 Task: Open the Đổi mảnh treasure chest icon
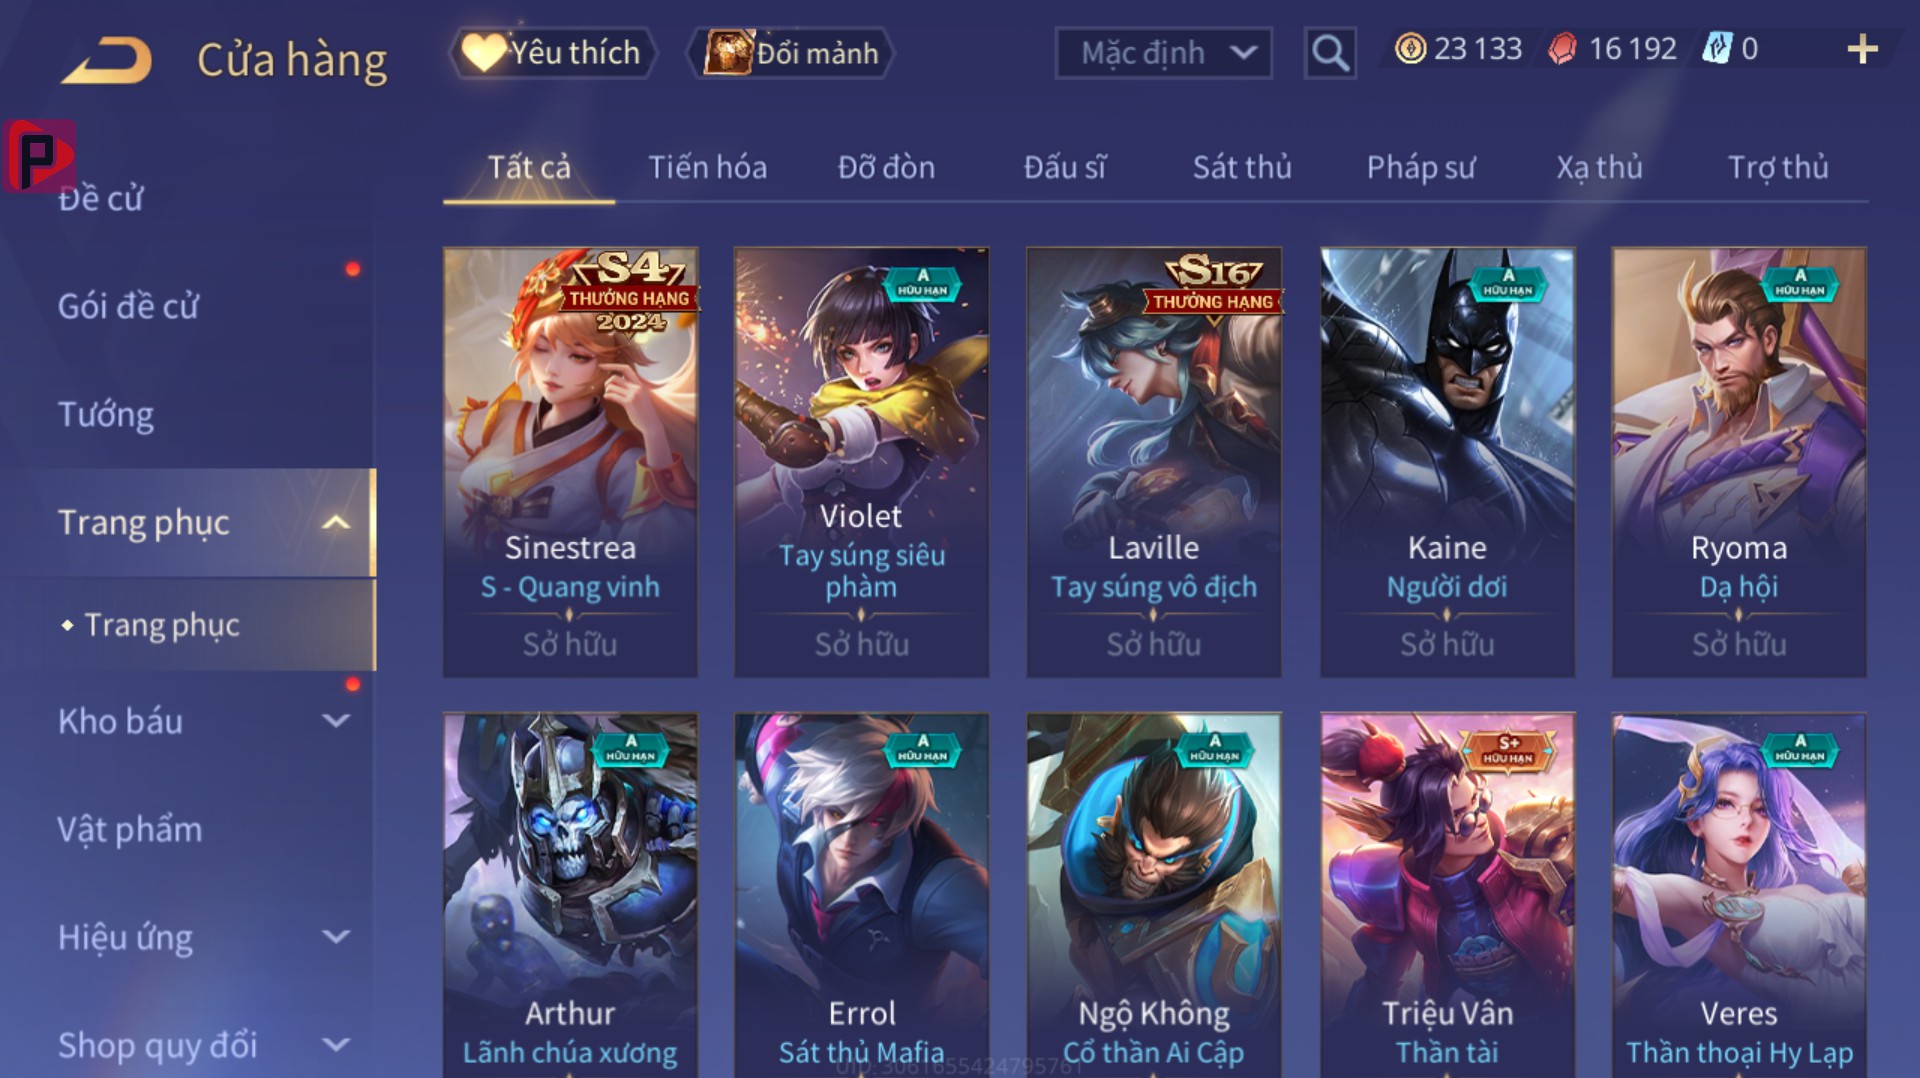click(727, 52)
